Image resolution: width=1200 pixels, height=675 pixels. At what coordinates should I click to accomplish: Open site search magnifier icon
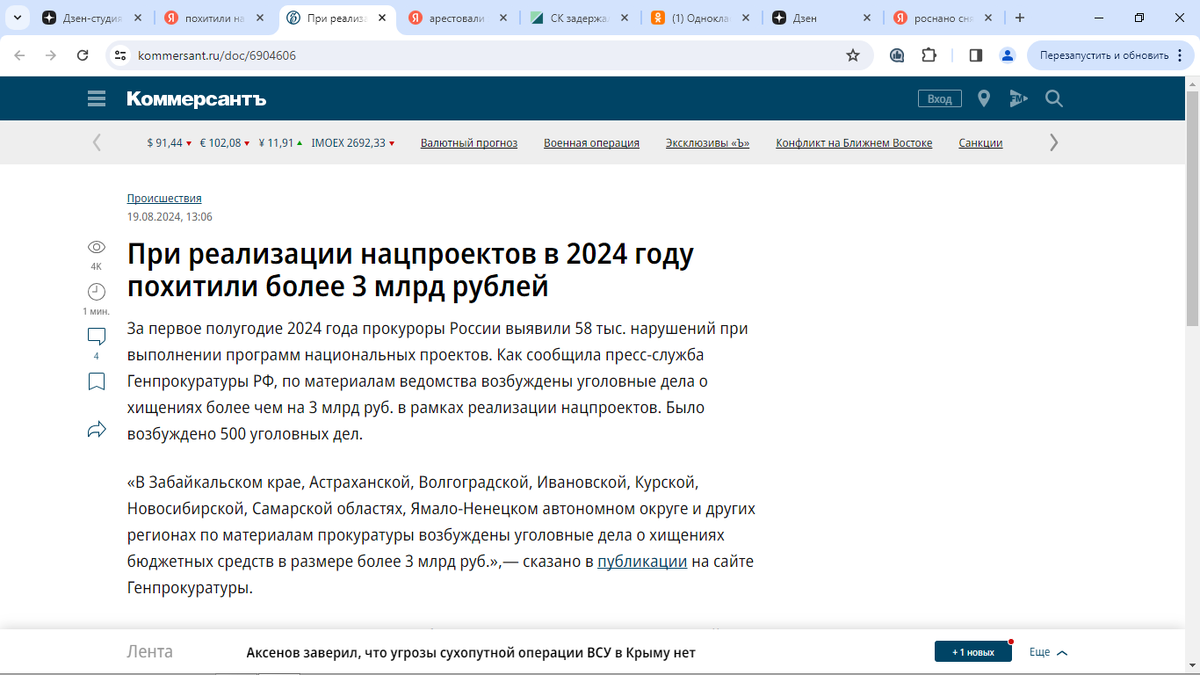pyautogui.click(x=1054, y=98)
